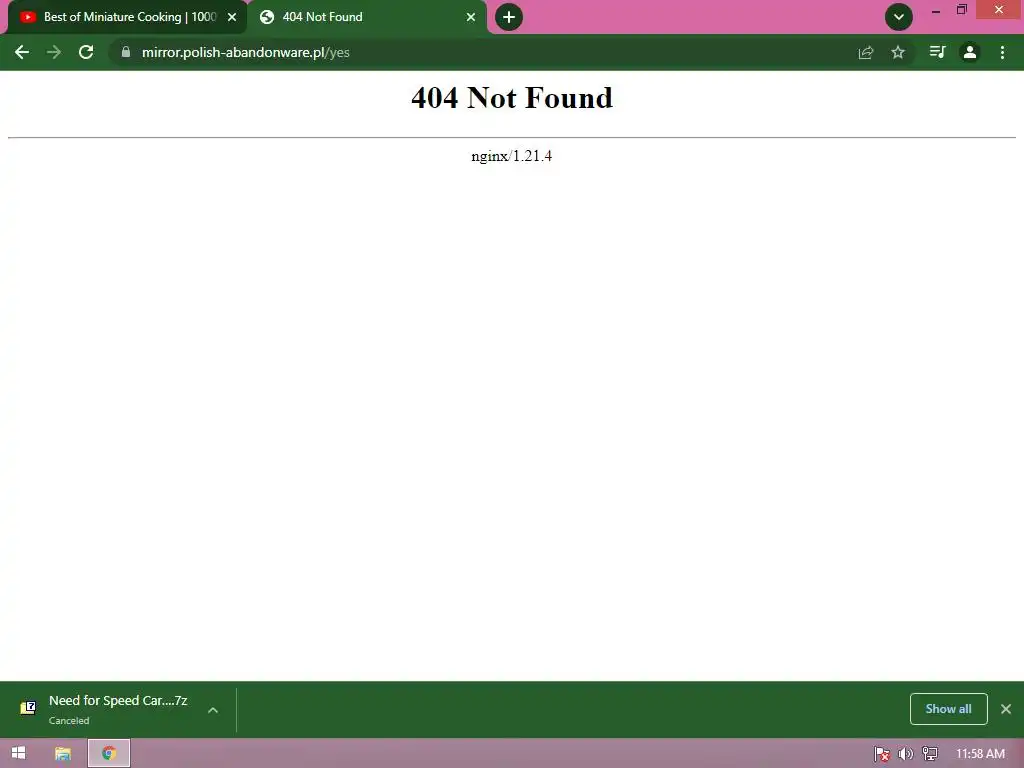Viewport: 1024px width, 768px height.
Task: Click the address bar URL mirror.polish-abandonware.pl/yes
Action: tap(246, 52)
